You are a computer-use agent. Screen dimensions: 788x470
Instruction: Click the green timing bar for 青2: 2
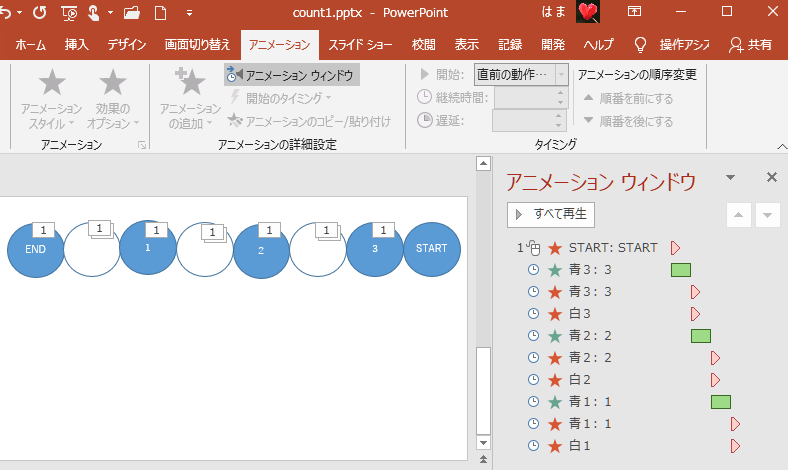tap(700, 335)
